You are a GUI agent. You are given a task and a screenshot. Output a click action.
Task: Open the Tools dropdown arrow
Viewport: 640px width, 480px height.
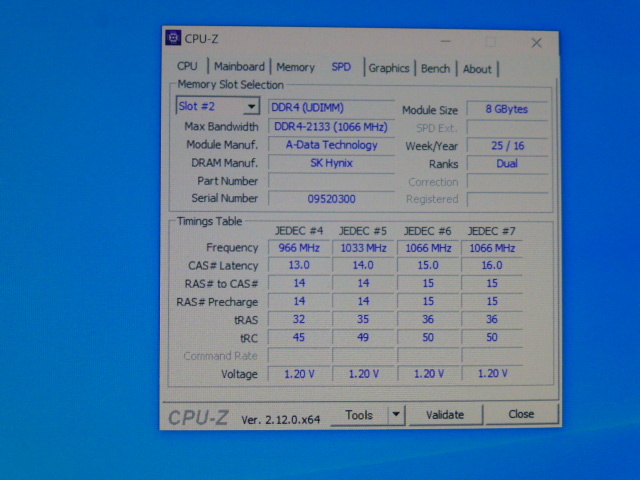pyautogui.click(x=396, y=414)
